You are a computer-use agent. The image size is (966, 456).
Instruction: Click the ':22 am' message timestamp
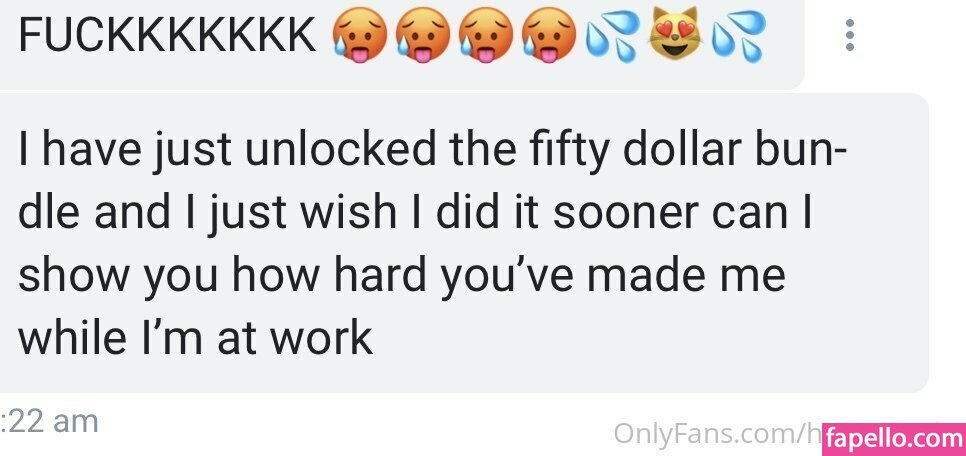(x=49, y=422)
